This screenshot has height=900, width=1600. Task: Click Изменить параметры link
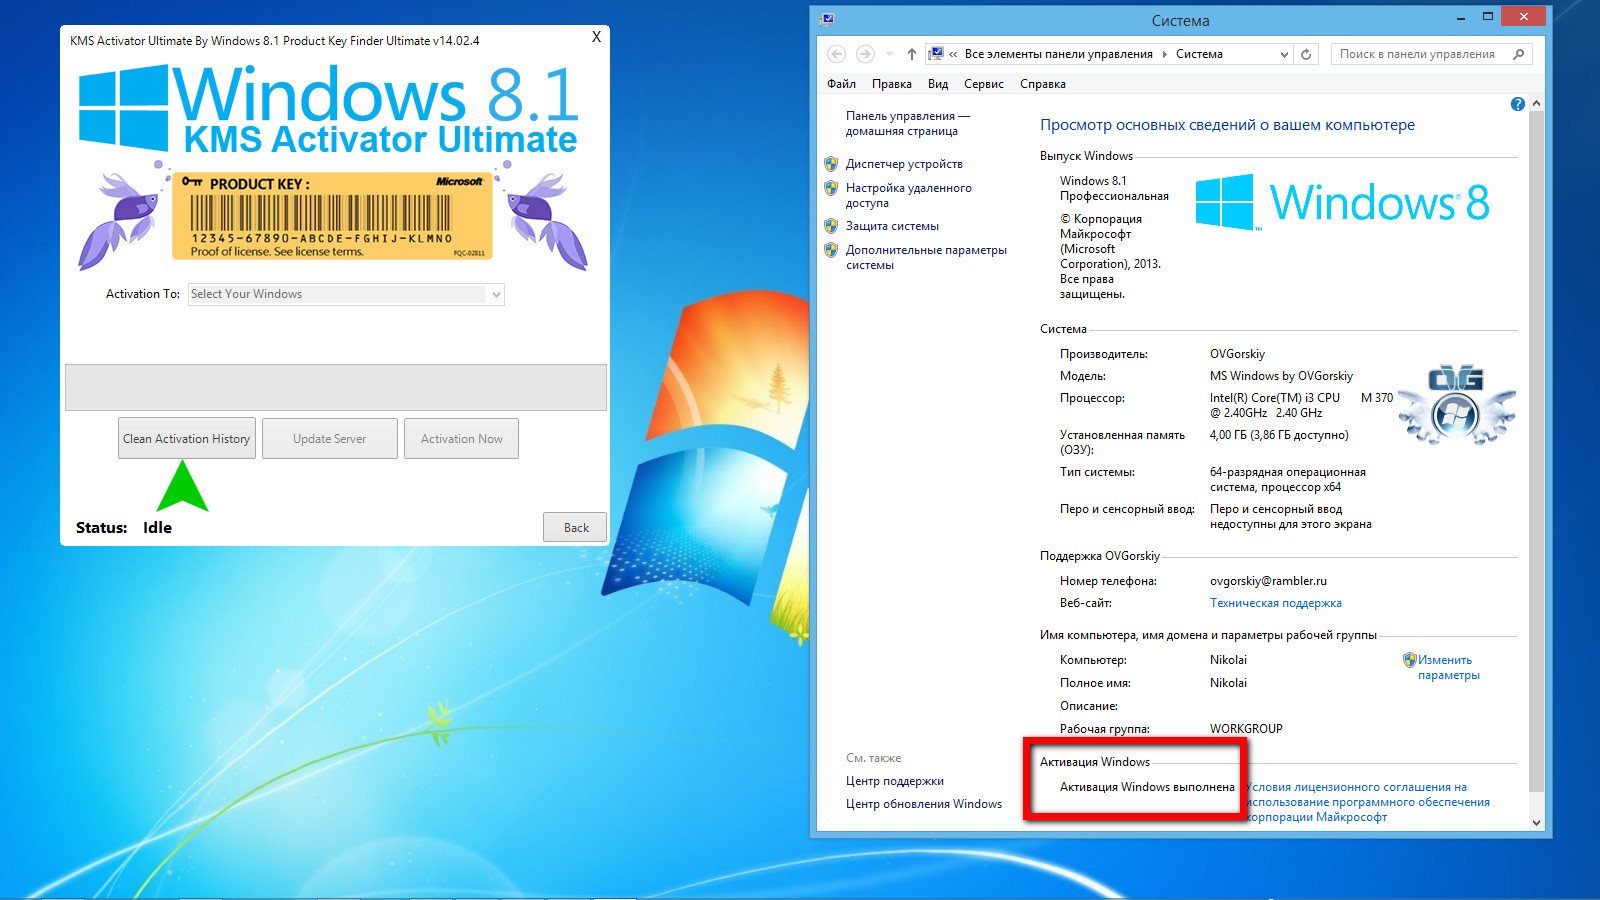tap(1448, 667)
